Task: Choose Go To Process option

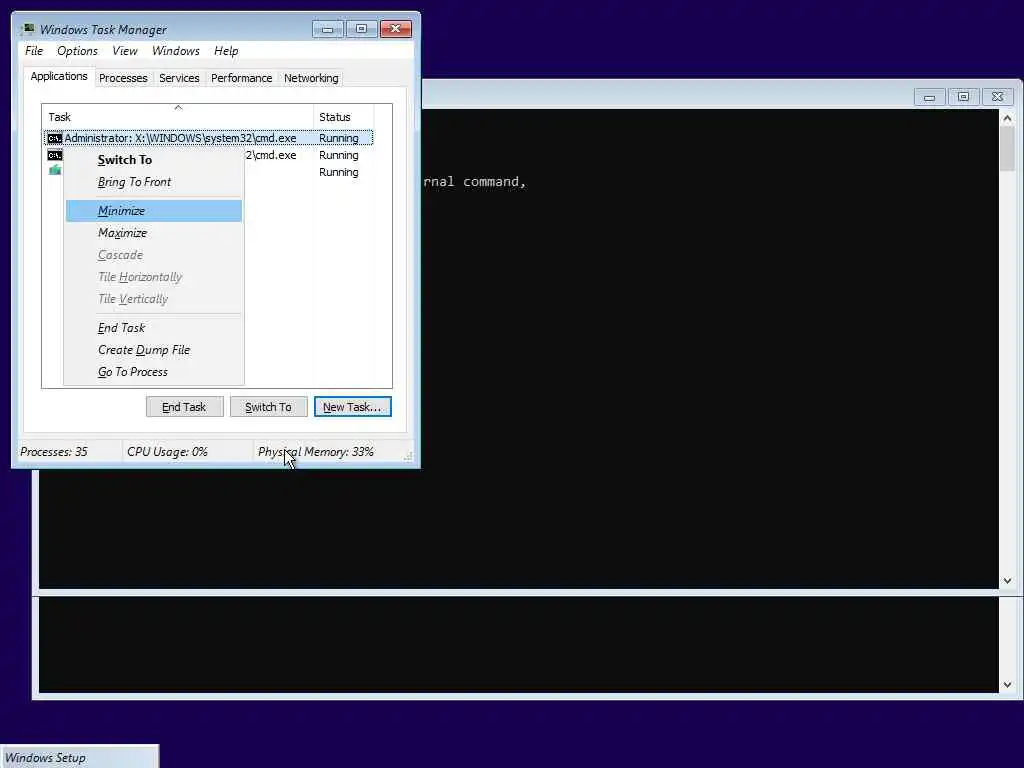Action: 154,372
